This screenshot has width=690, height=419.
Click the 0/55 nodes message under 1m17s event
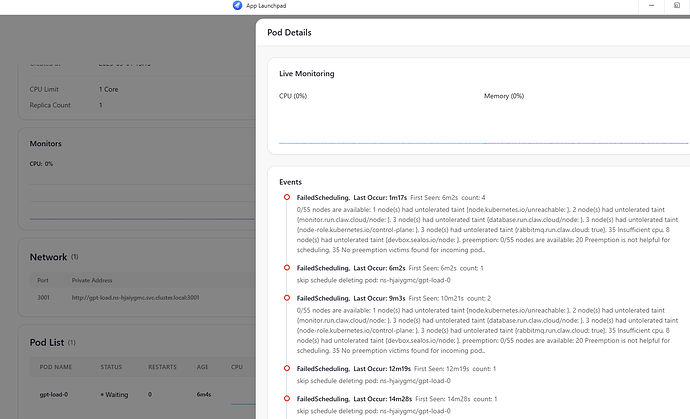click(x=487, y=230)
